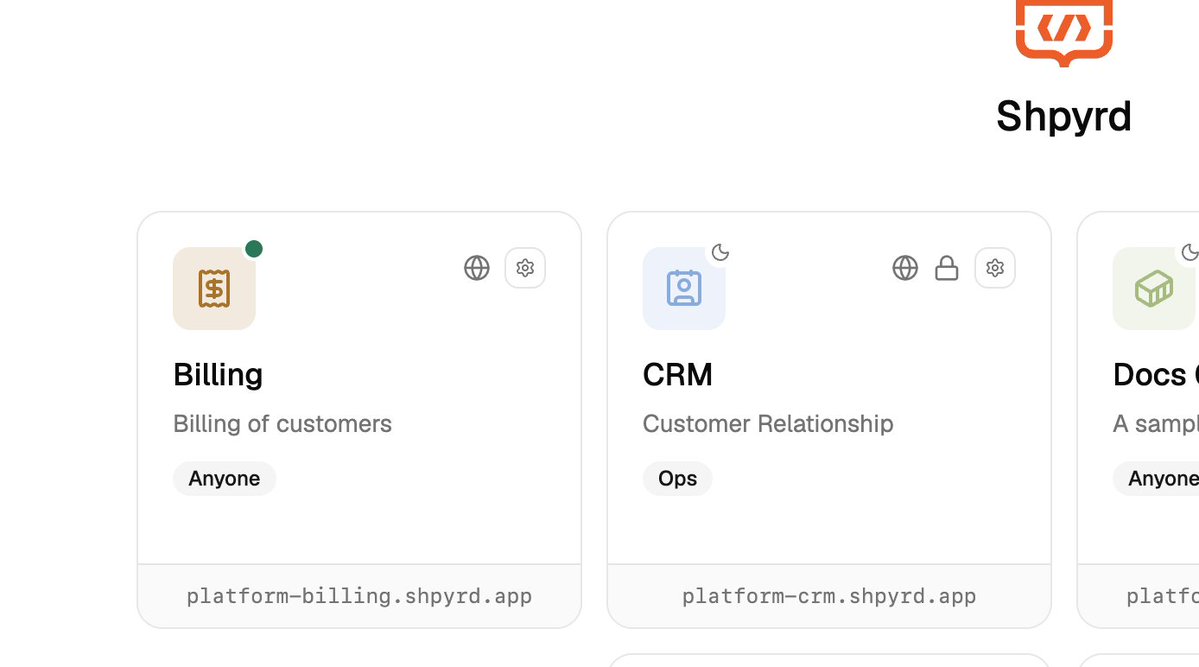Open platform-crm.shpyrd.app link

point(829,596)
